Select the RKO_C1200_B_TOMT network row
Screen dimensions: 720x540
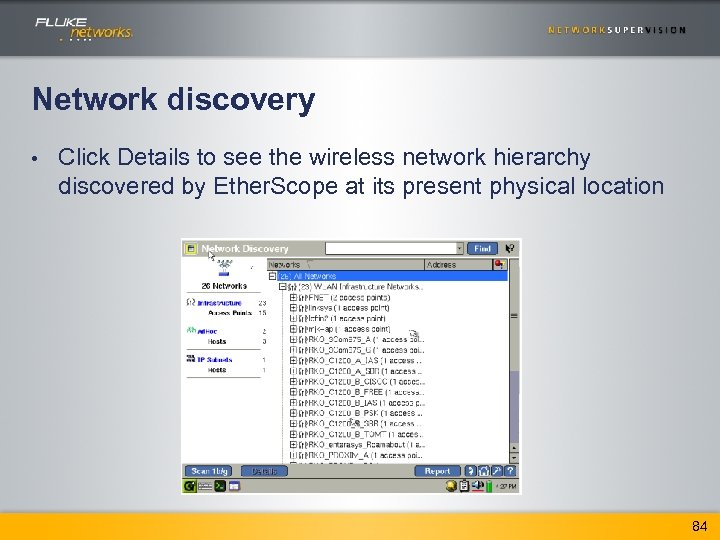click(x=361, y=434)
